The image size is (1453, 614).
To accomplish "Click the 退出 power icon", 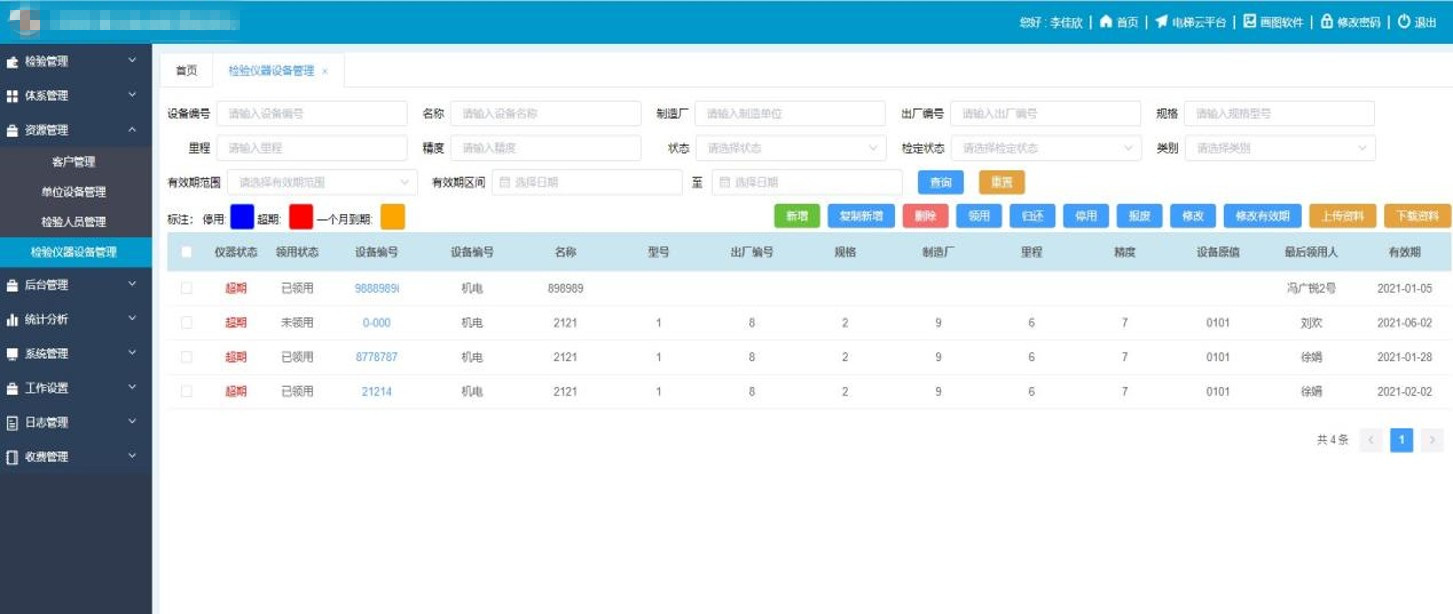I will click(1404, 22).
